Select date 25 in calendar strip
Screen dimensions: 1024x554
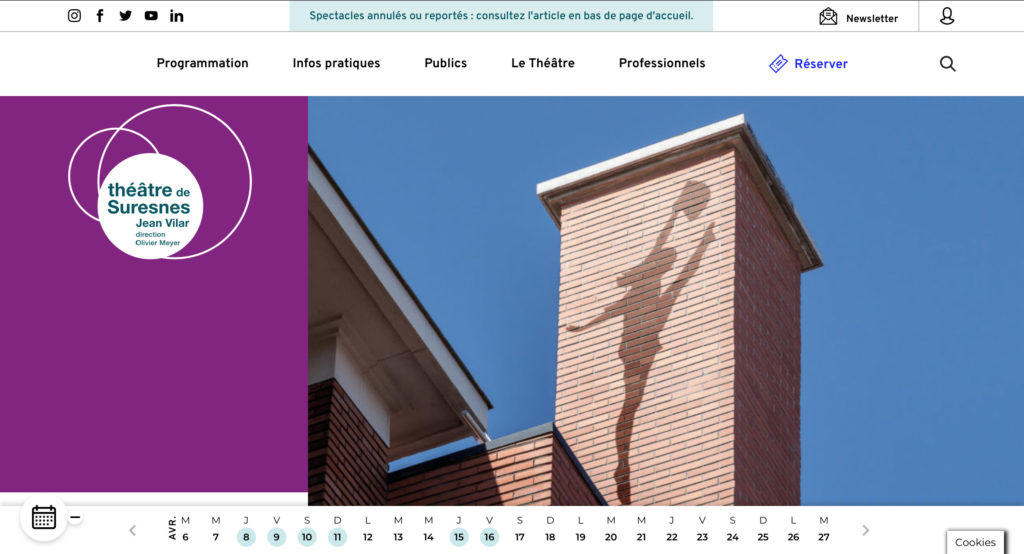(x=763, y=537)
